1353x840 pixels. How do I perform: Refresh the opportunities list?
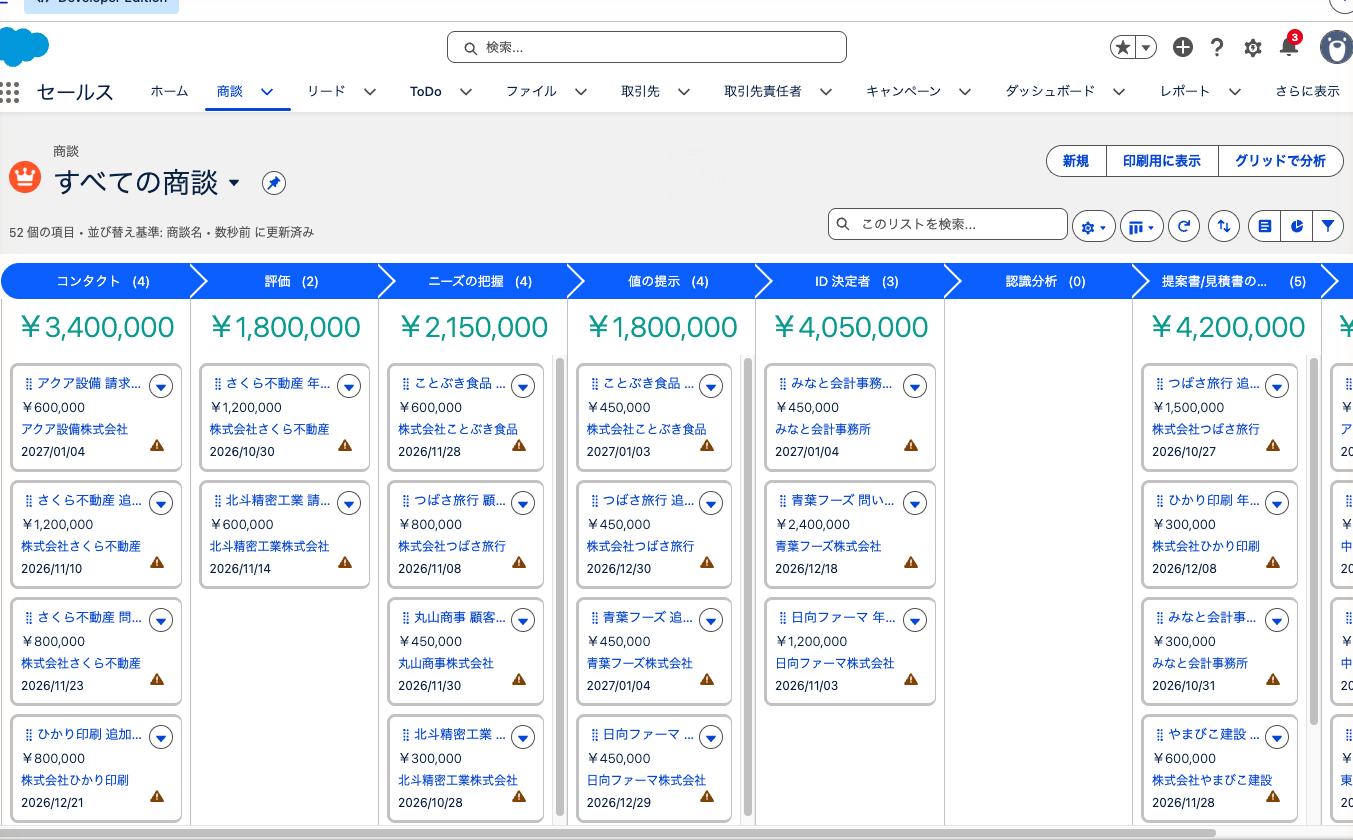coord(1184,227)
